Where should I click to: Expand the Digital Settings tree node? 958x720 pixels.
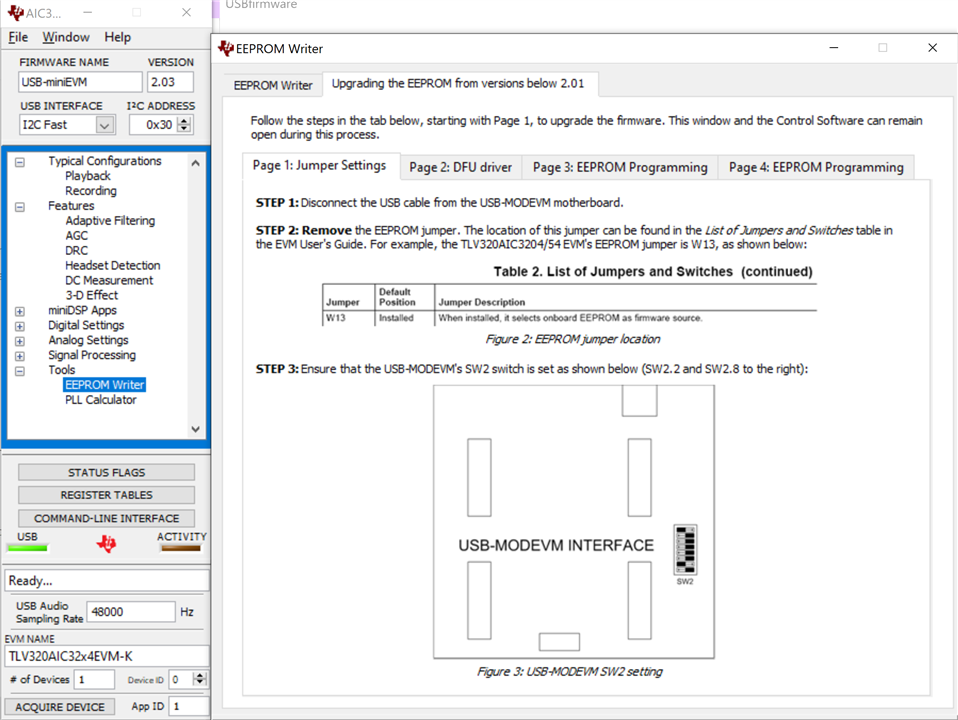point(20,326)
